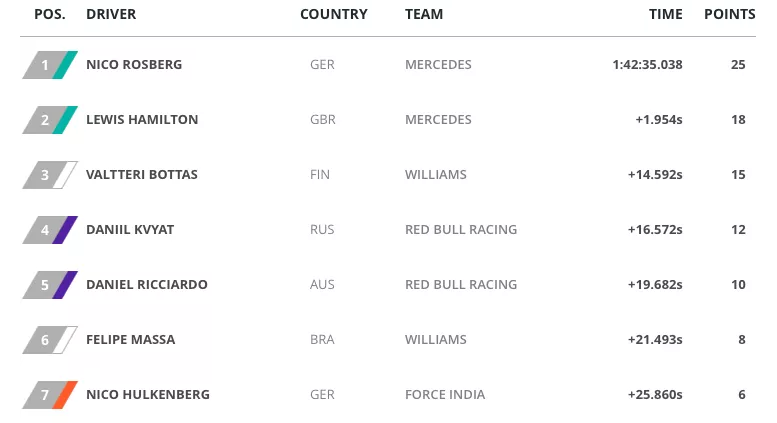Open Lewis Hamilton driver name
777x423 pixels.
[142, 120]
